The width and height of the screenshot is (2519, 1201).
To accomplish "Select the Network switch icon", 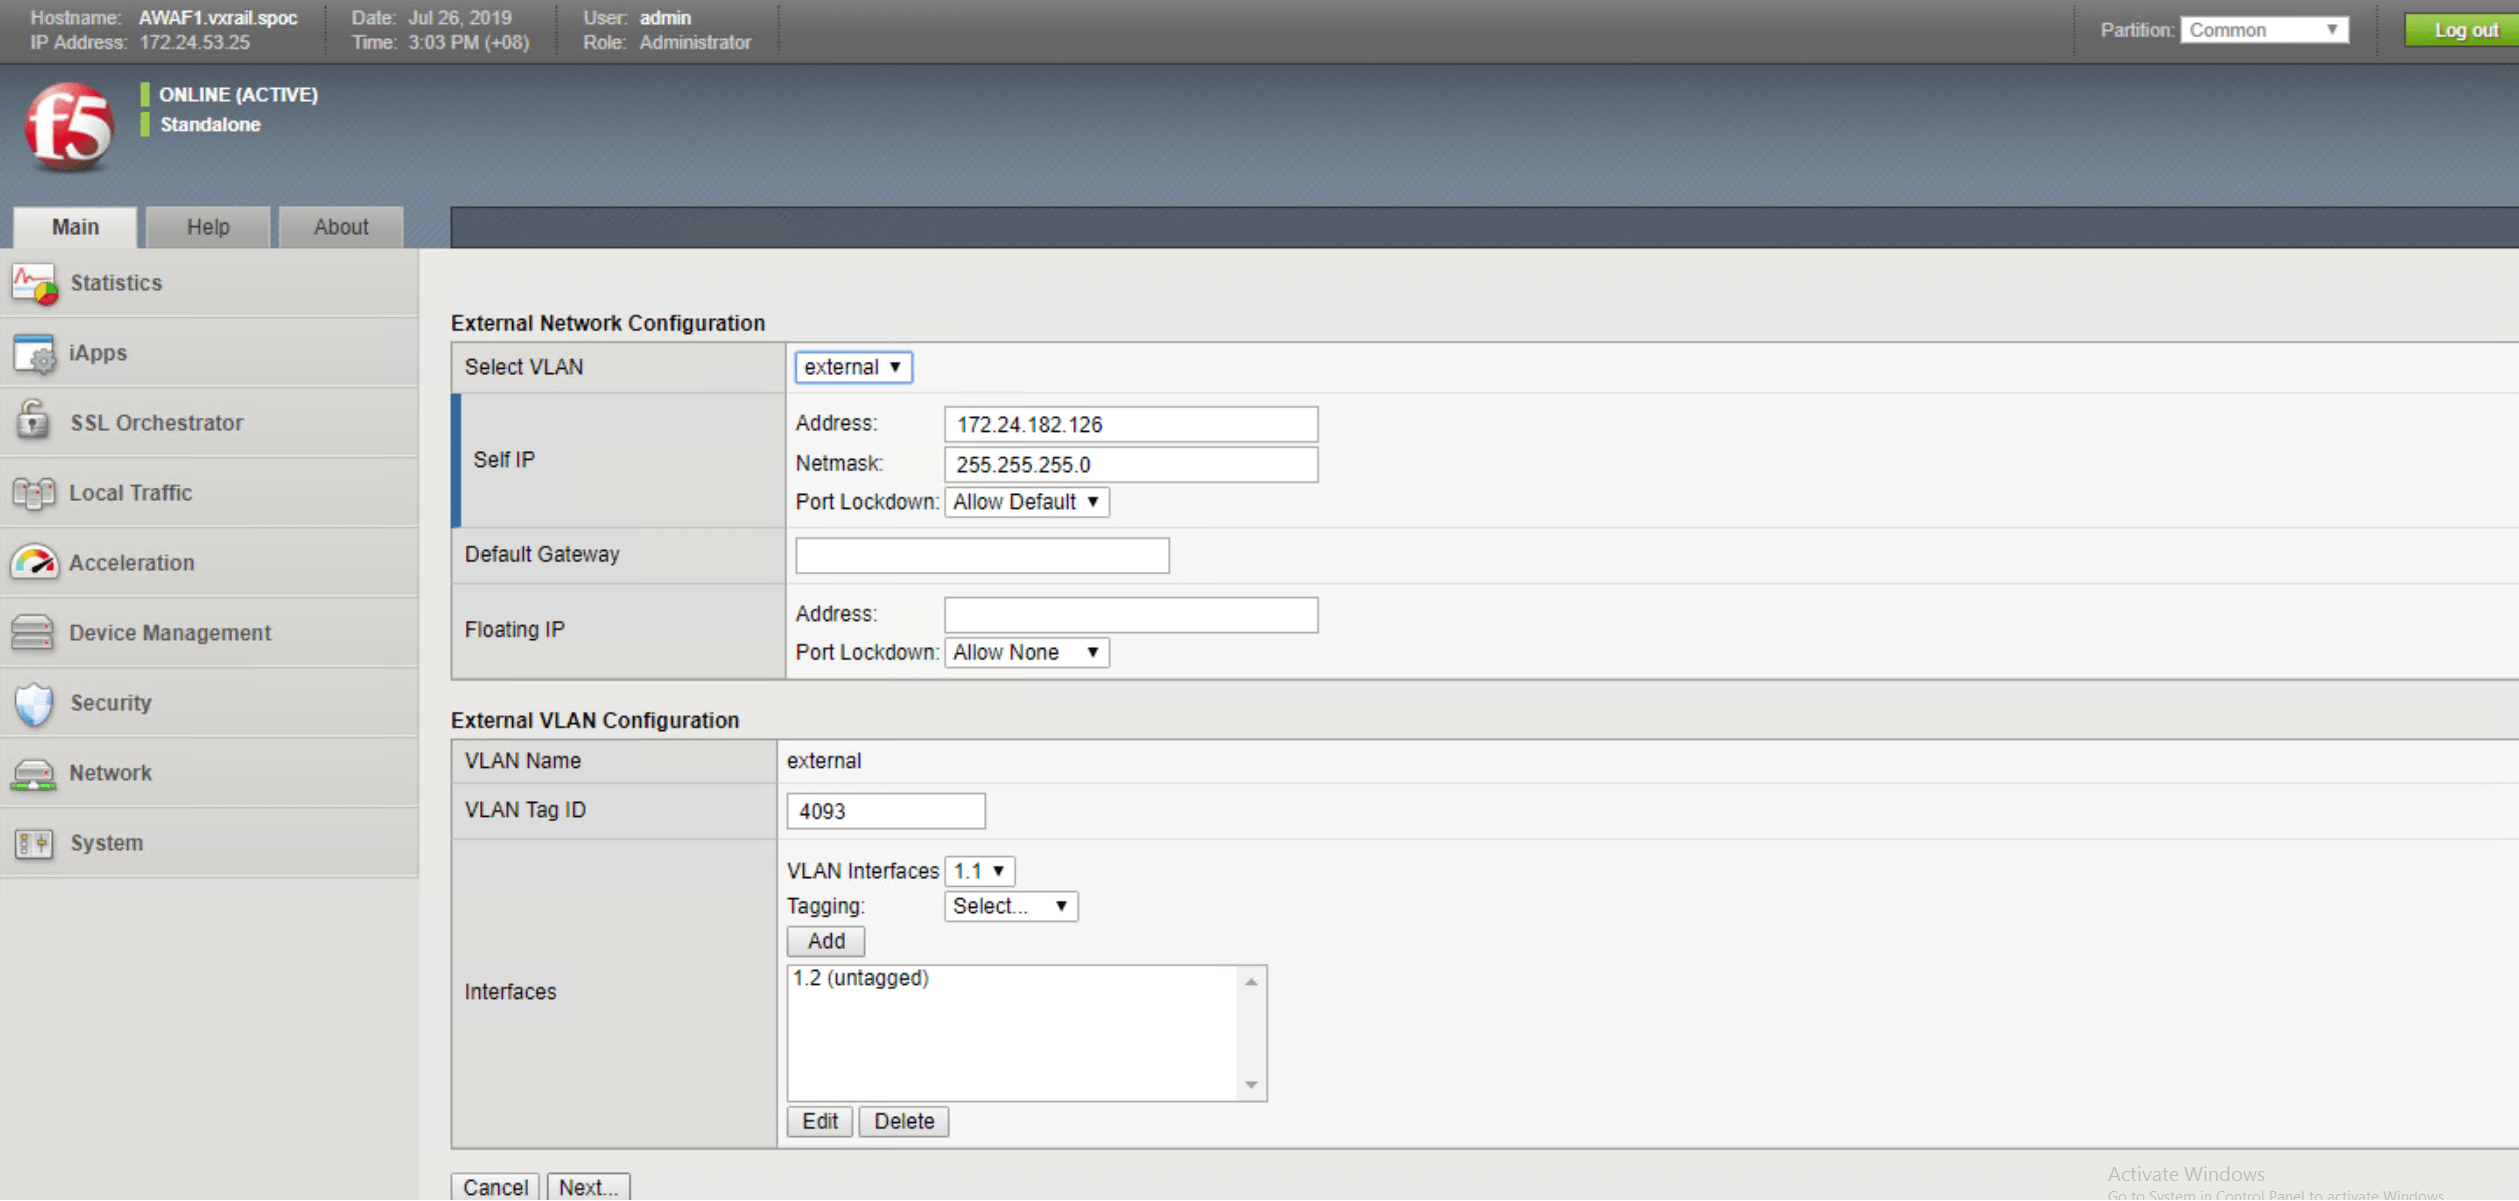I will (34, 774).
